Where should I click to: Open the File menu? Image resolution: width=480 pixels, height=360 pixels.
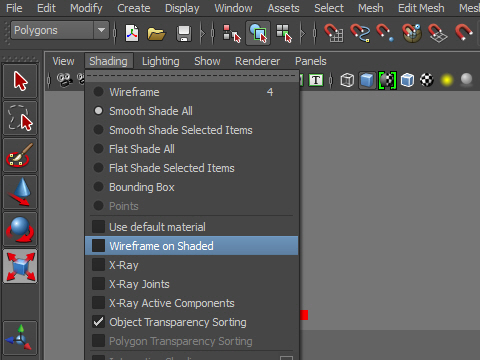(14, 8)
